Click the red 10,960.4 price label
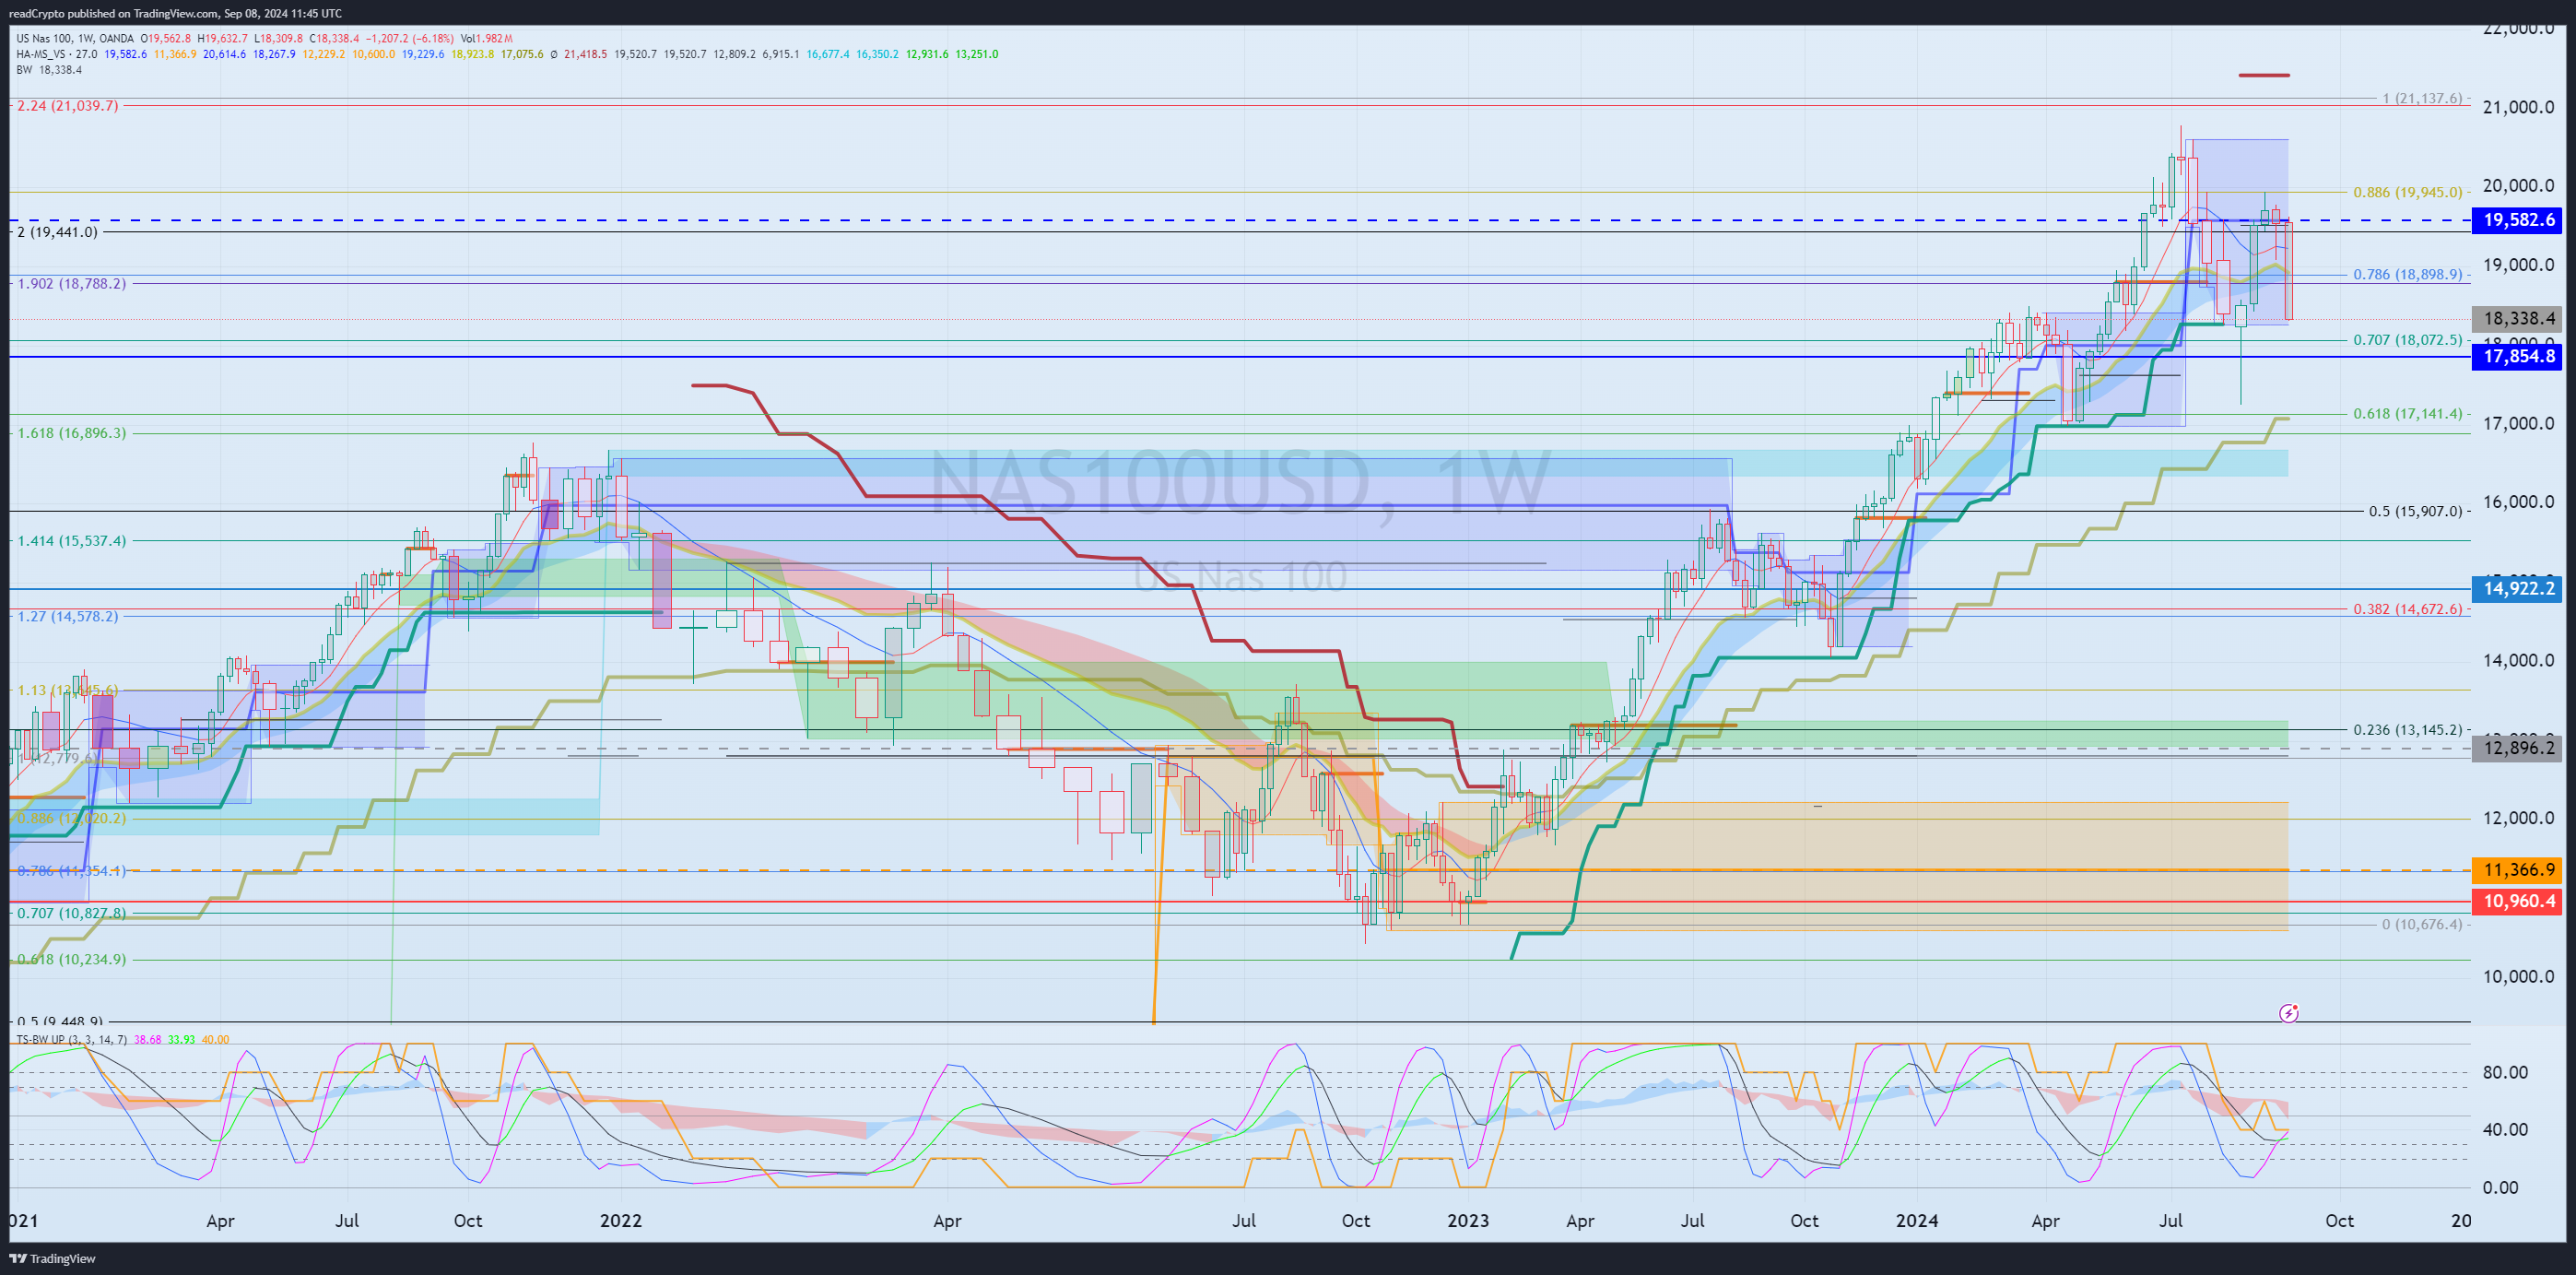The width and height of the screenshot is (2576, 1275). [2516, 901]
